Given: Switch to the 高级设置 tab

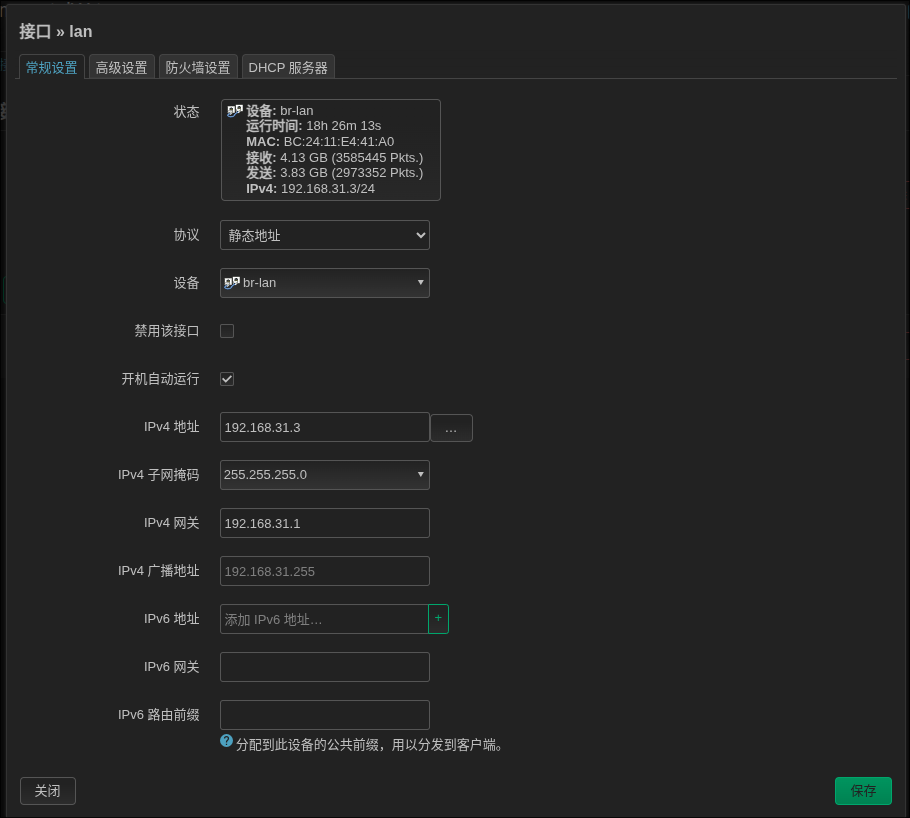Looking at the screenshot, I should click(122, 67).
